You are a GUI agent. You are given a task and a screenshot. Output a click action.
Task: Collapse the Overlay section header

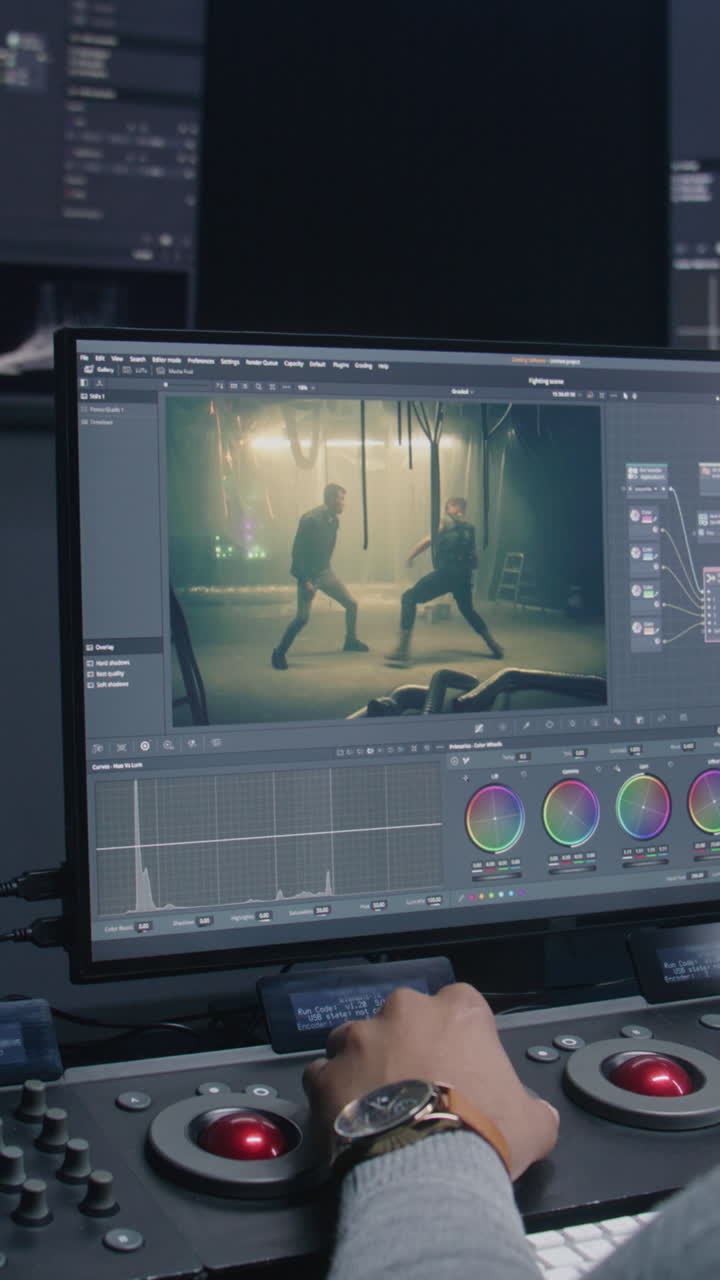point(122,647)
